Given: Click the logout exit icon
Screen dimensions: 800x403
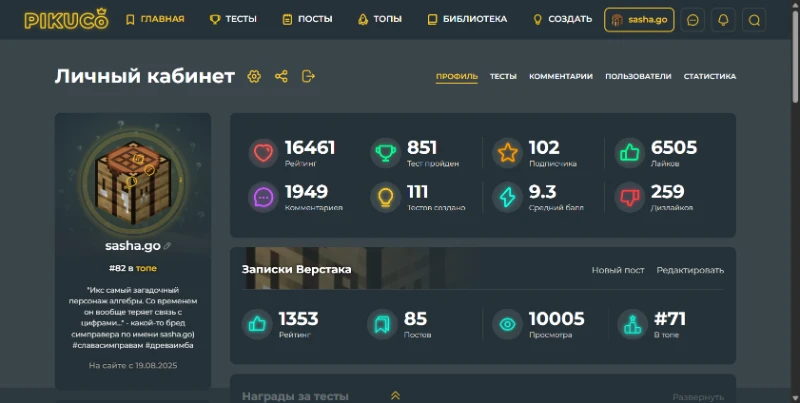Looking at the screenshot, I should coord(308,77).
